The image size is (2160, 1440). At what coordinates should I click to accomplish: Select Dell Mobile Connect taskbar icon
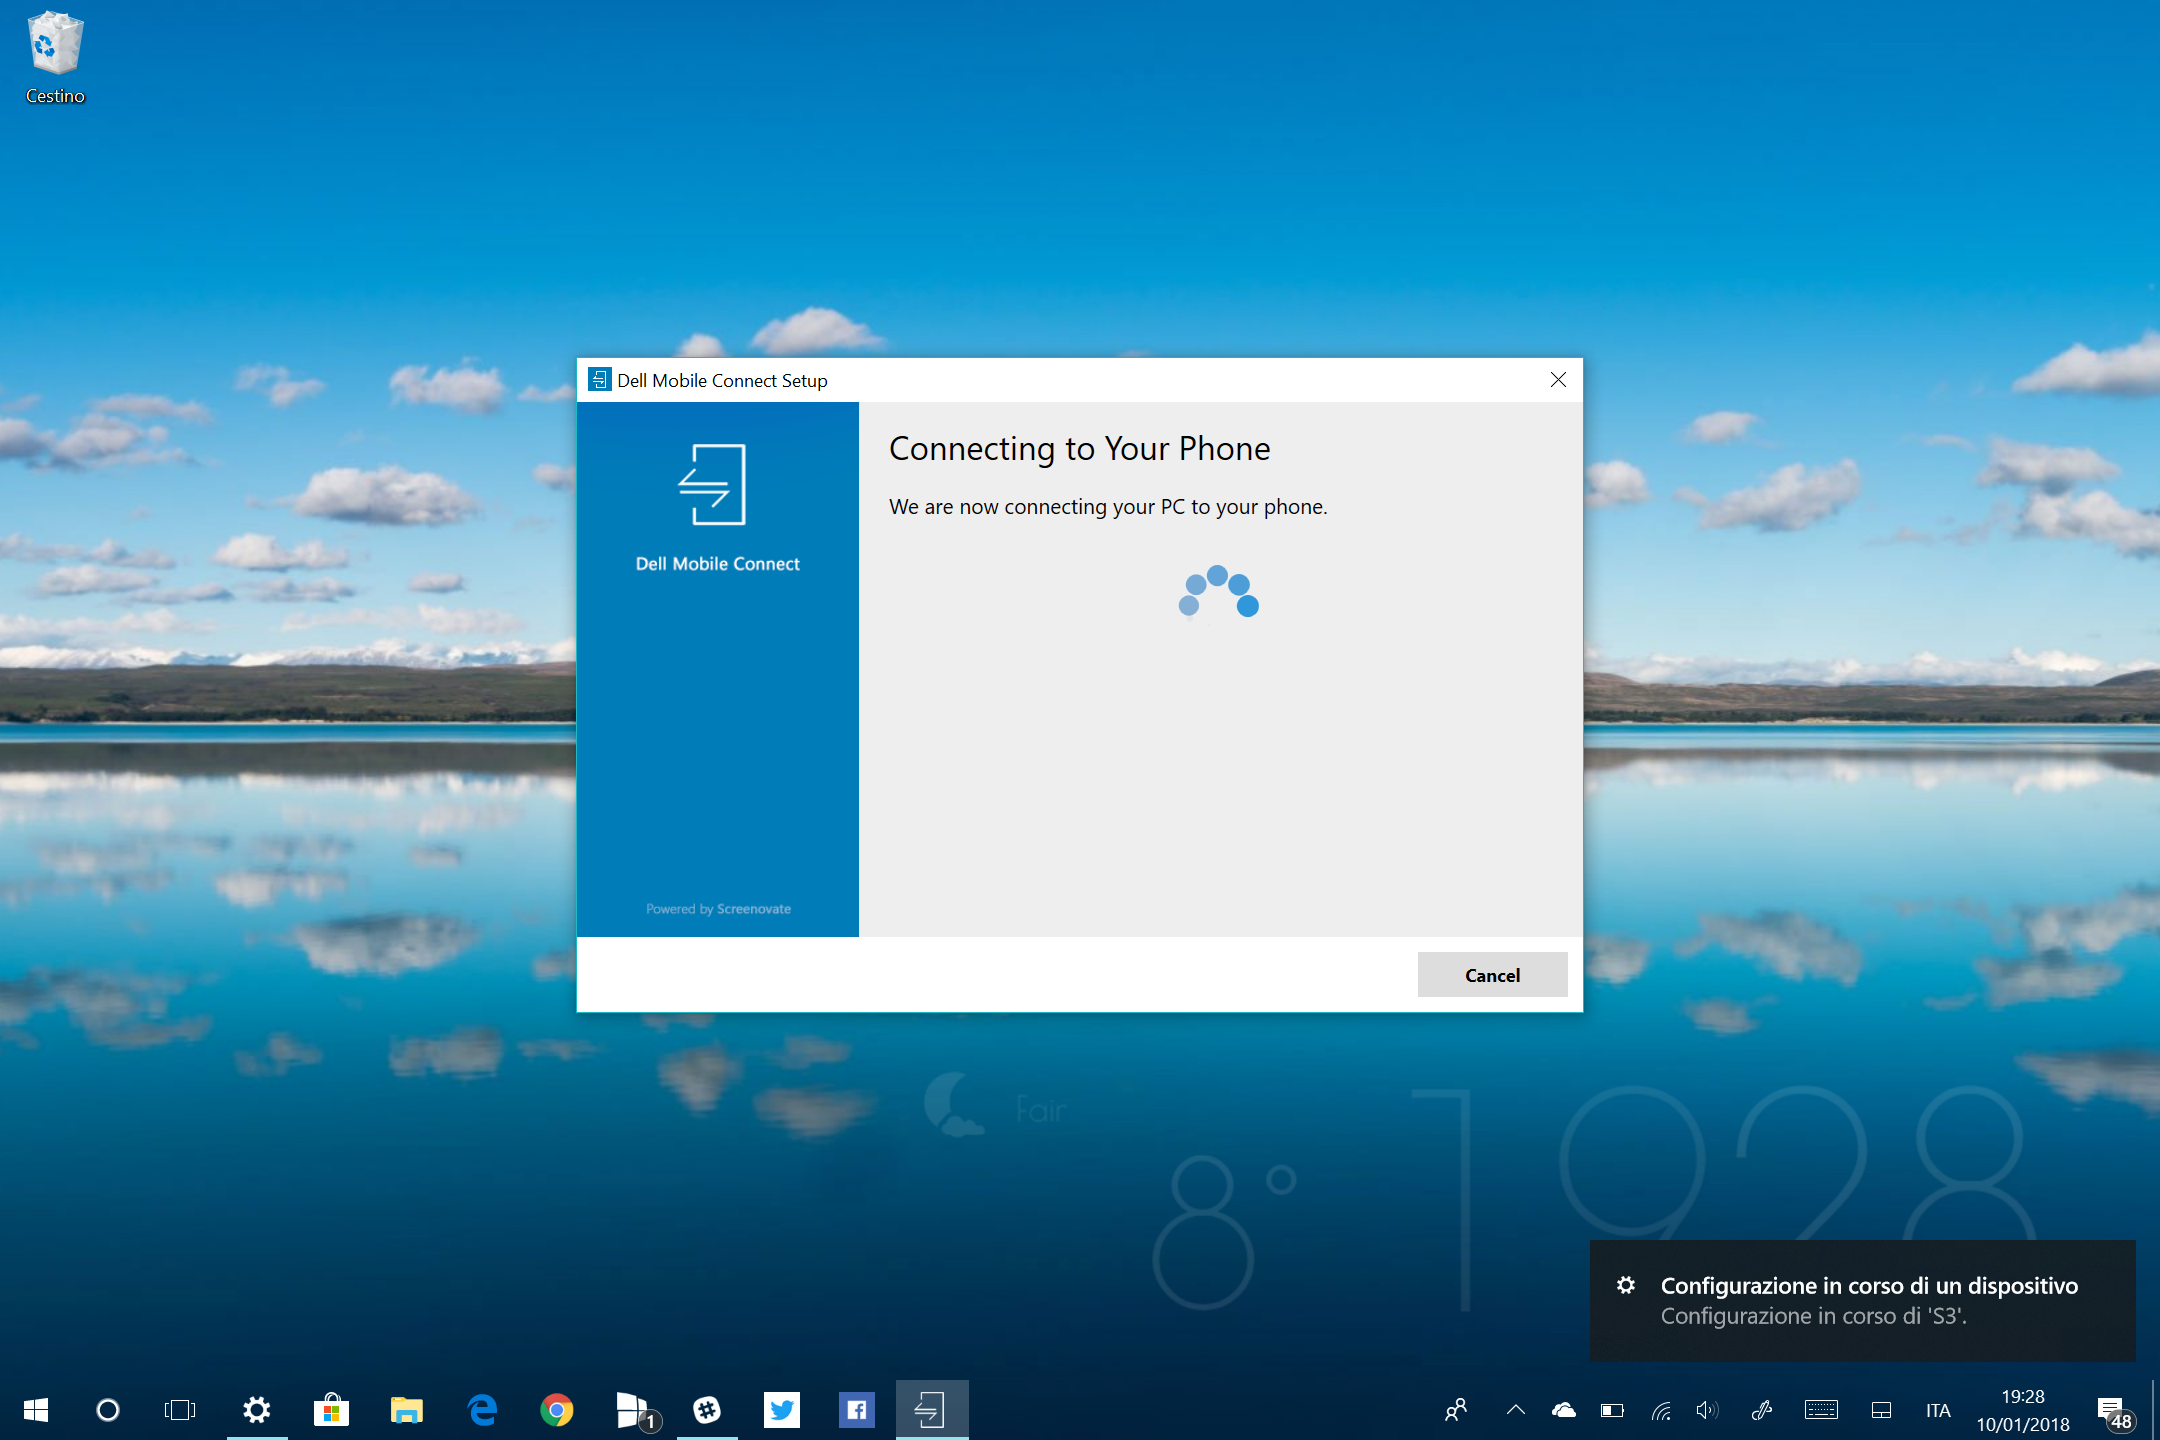[932, 1410]
